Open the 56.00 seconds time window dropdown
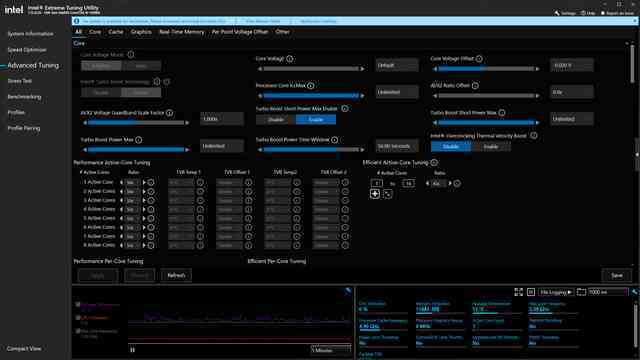 tap(397, 146)
